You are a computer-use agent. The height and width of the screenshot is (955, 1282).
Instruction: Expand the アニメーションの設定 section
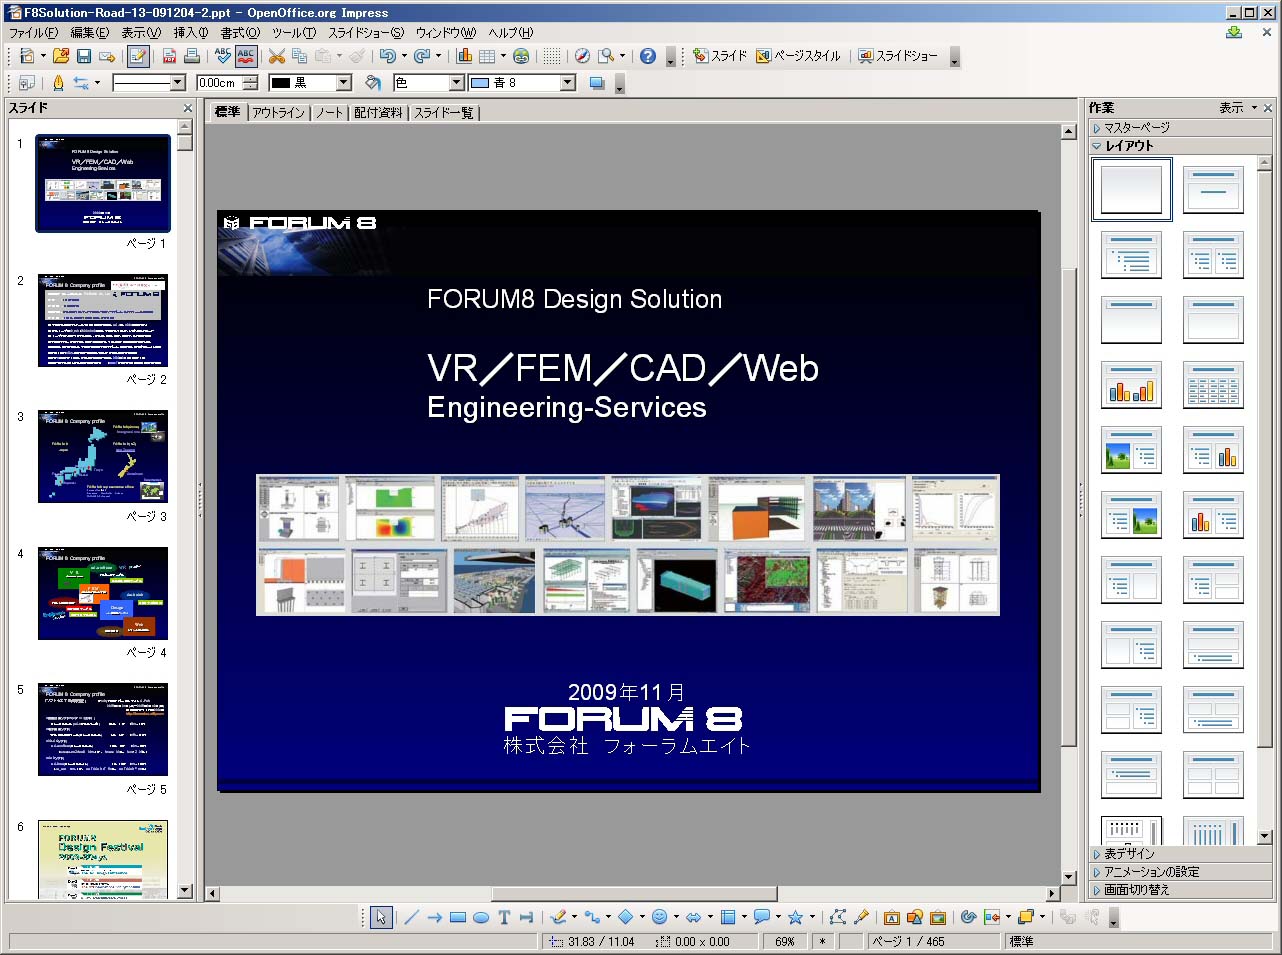[x=1180, y=871]
